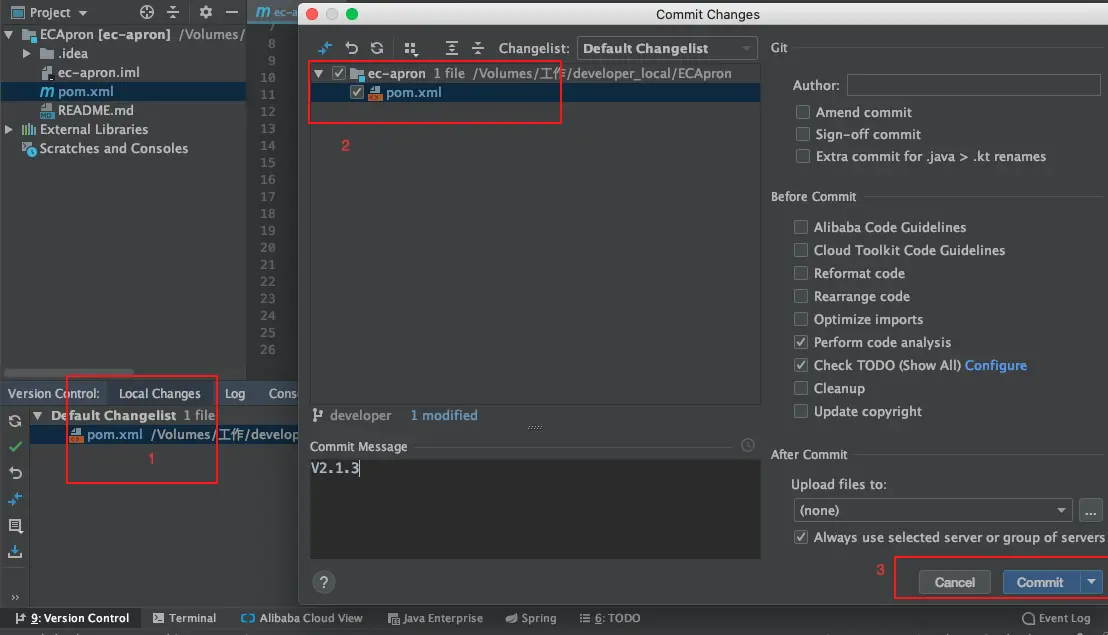
Task: Open the Default Changelist dropdown
Action: pyautogui.click(x=667, y=48)
